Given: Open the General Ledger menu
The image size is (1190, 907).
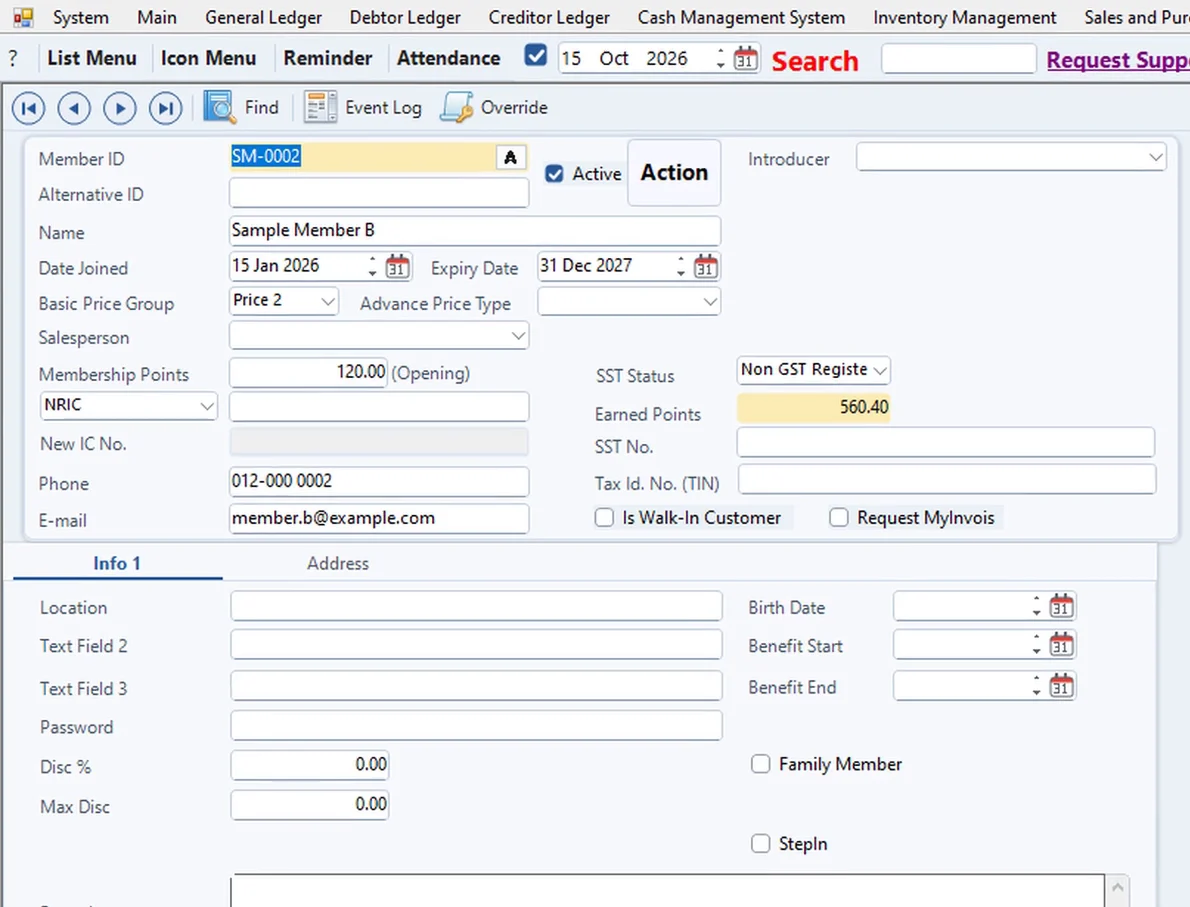Looking at the screenshot, I should tap(263, 17).
